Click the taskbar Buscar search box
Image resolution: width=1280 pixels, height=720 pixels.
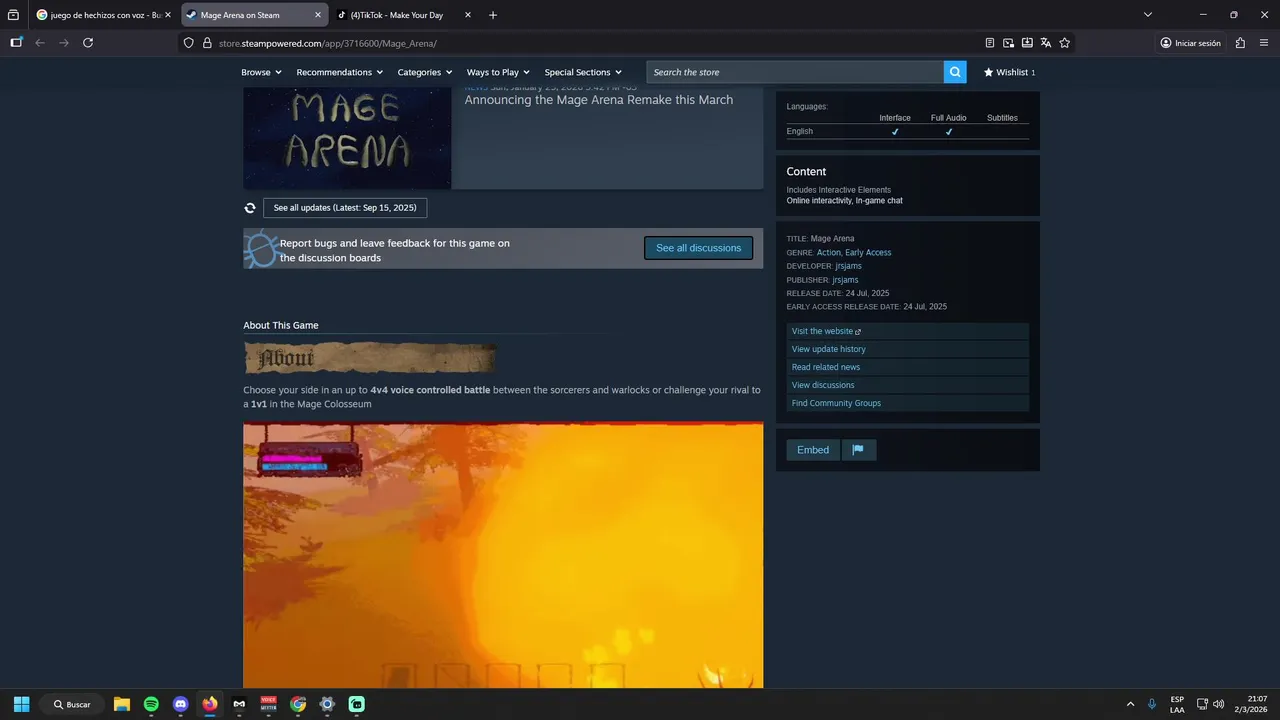[x=70, y=704]
